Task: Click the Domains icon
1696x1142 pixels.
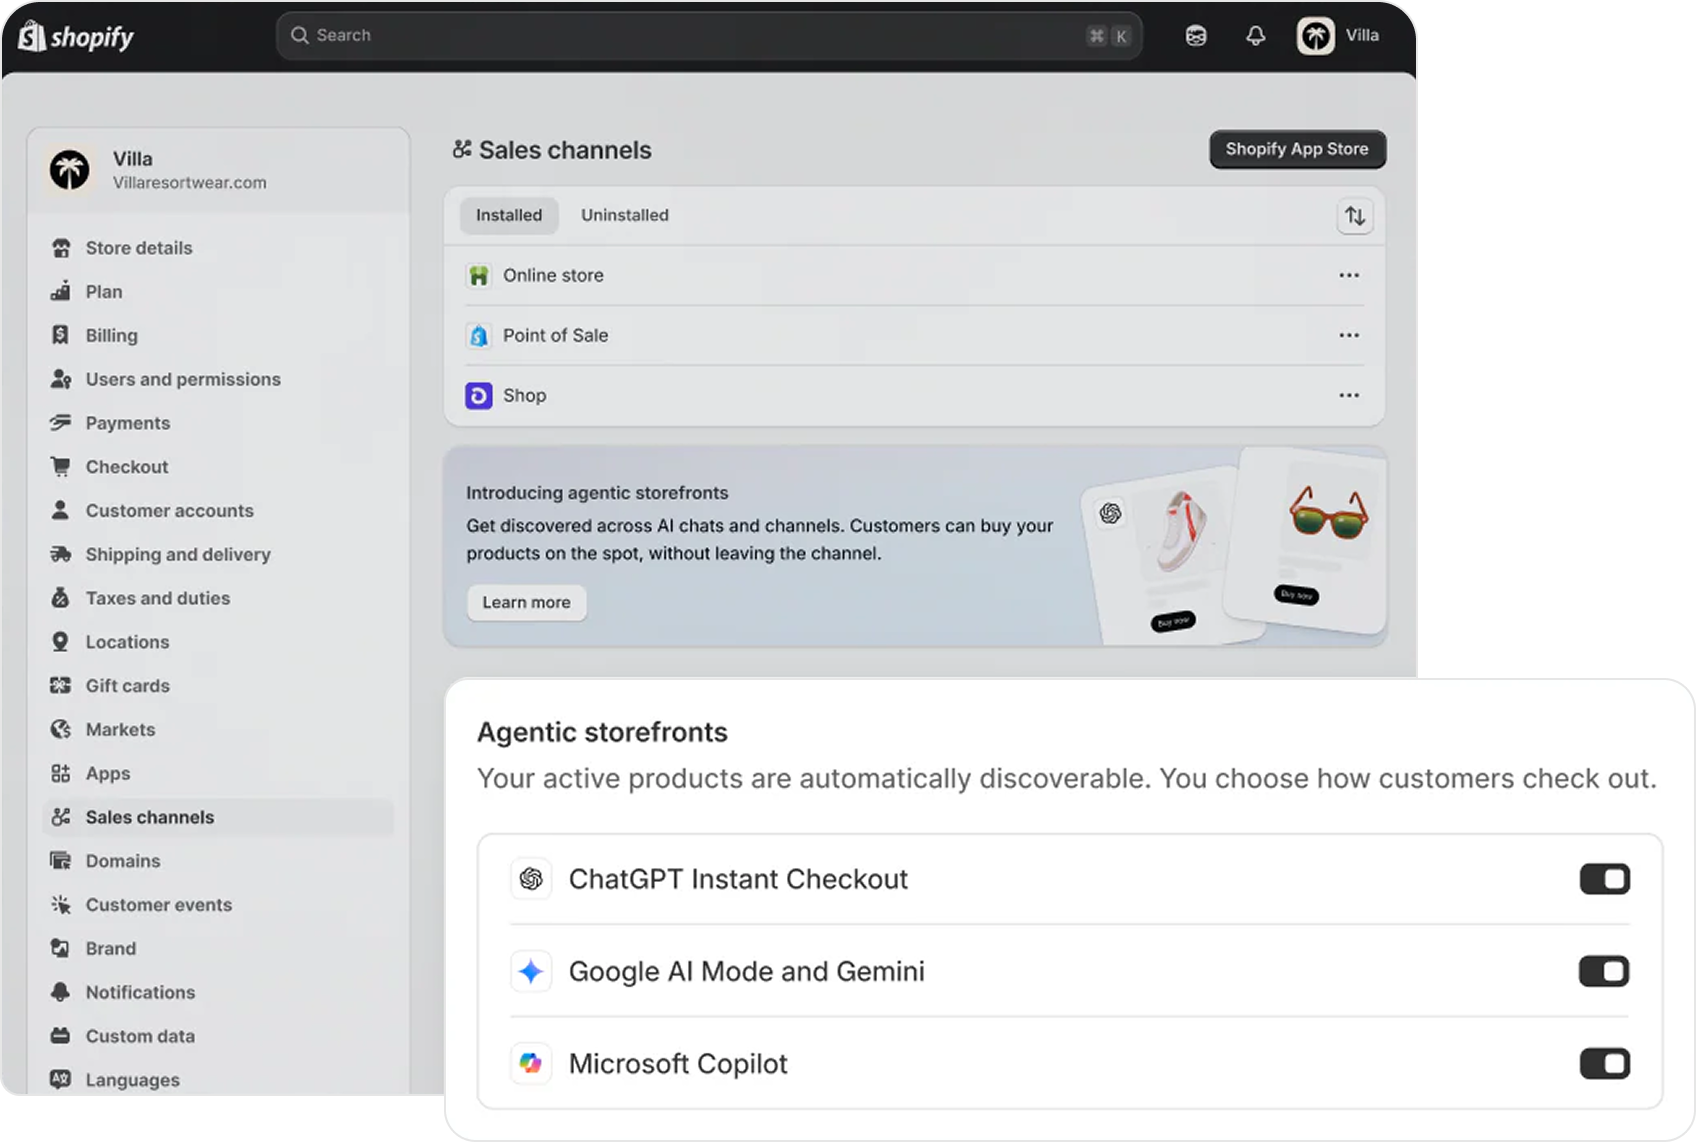Action: click(x=61, y=861)
